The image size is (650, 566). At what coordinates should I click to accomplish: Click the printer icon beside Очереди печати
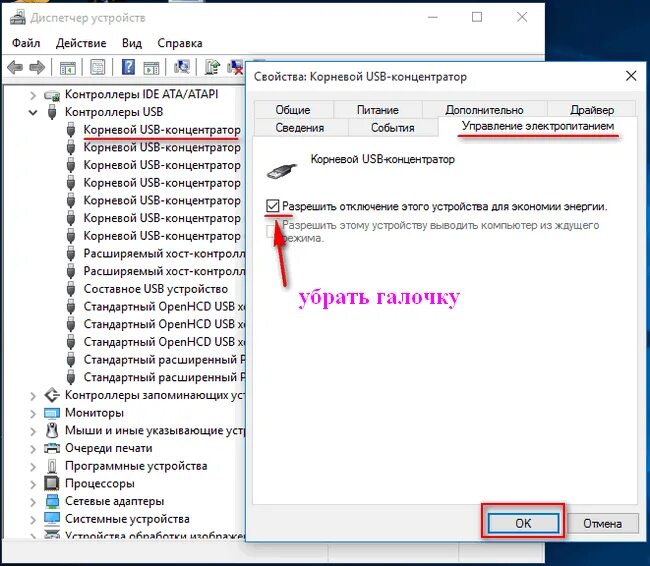(52, 448)
